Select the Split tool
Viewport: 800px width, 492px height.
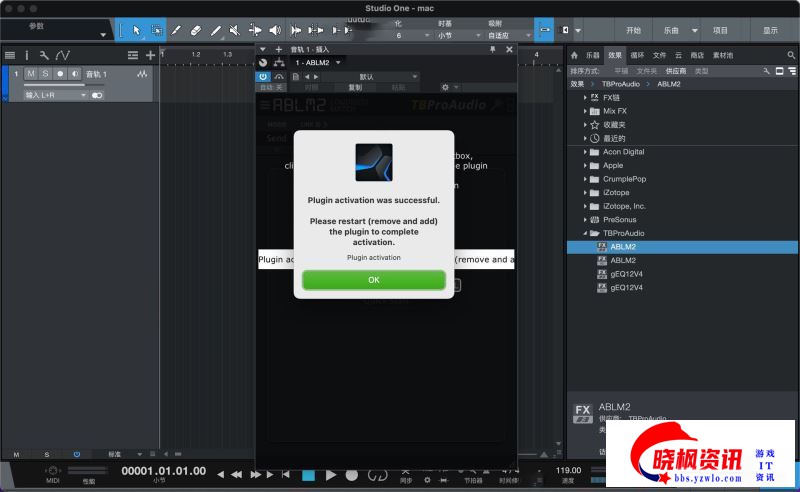pyautogui.click(x=176, y=30)
